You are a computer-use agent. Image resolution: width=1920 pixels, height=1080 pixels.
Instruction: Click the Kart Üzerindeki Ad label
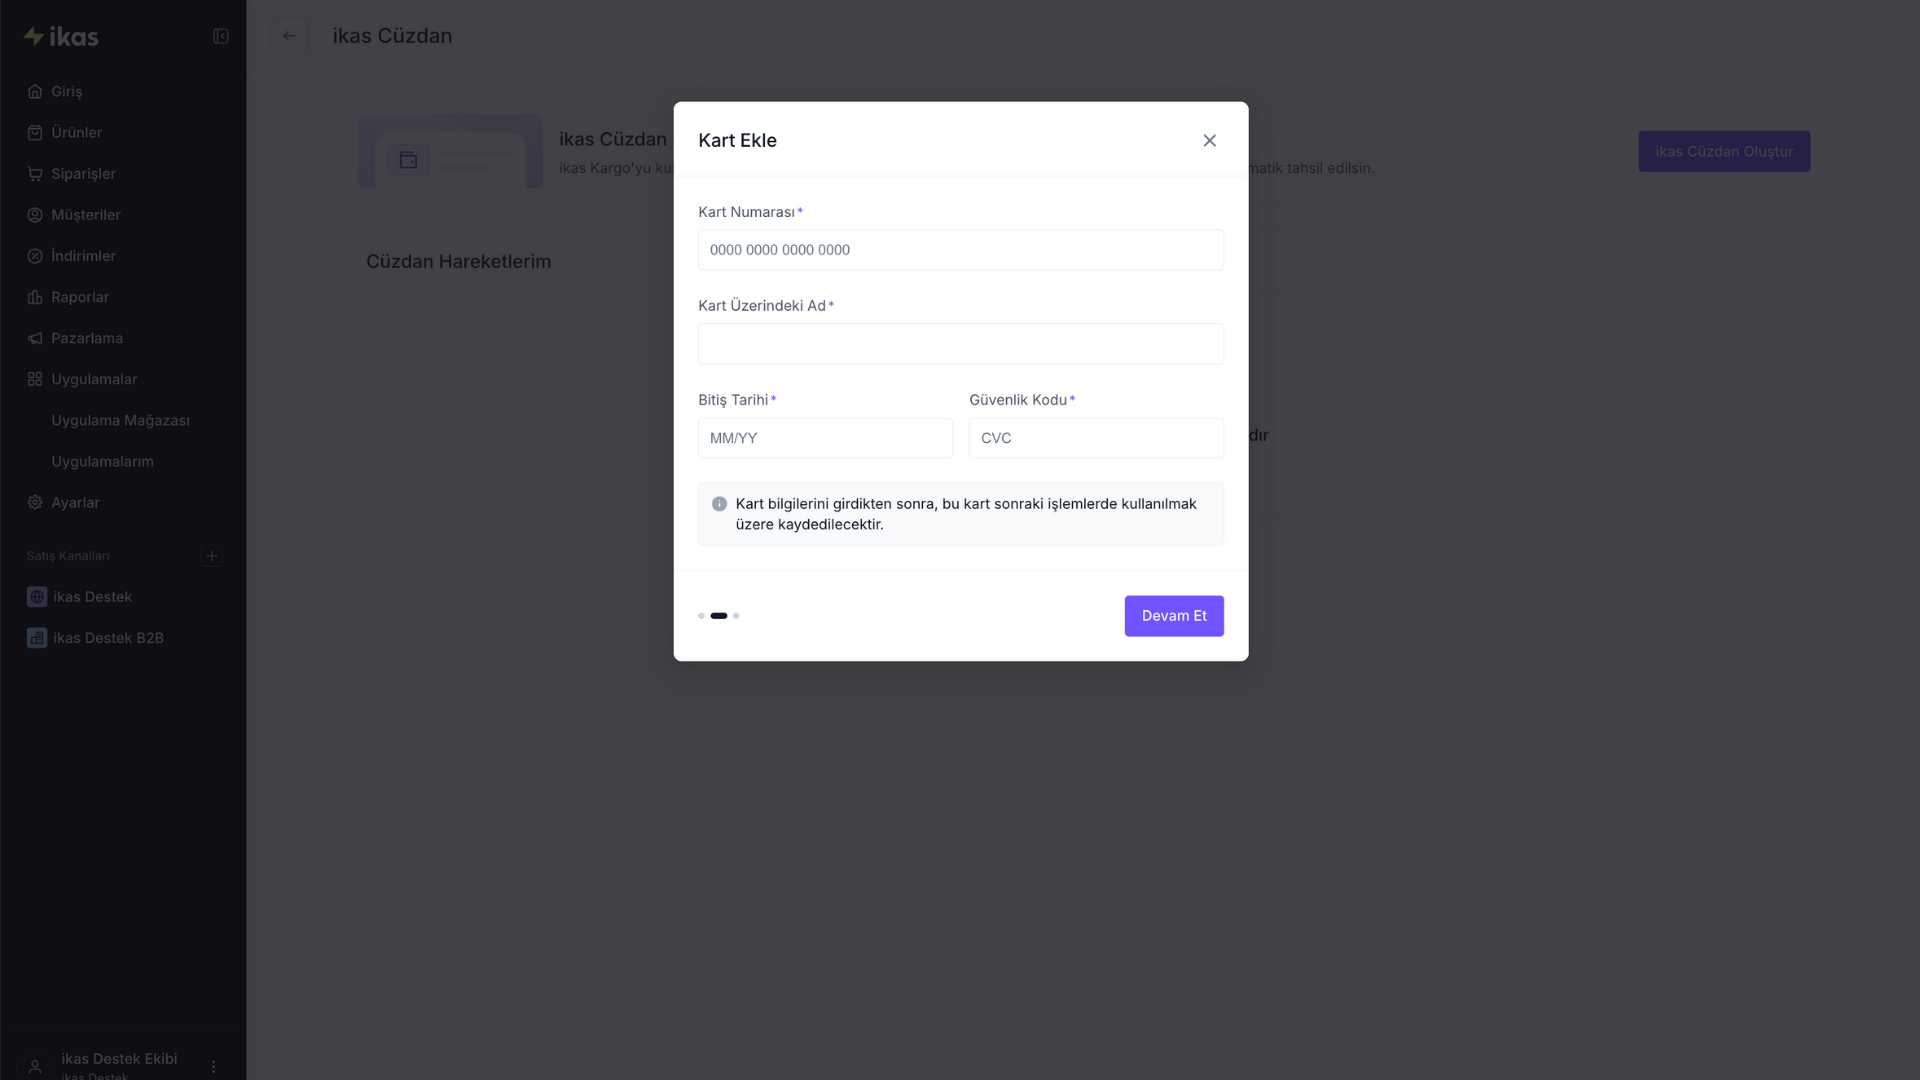(762, 306)
